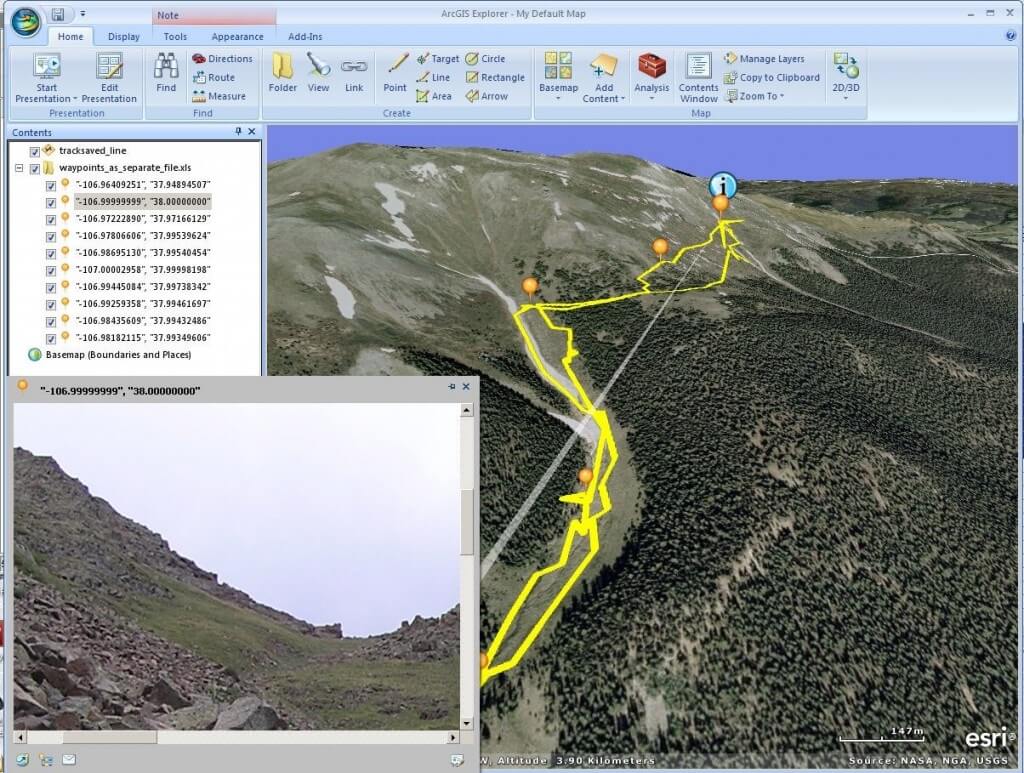Click the blue info marker on map

(722, 185)
